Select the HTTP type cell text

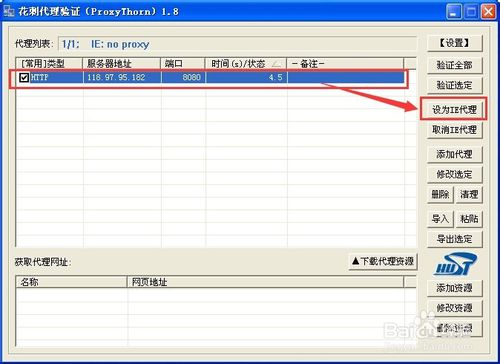coord(40,78)
